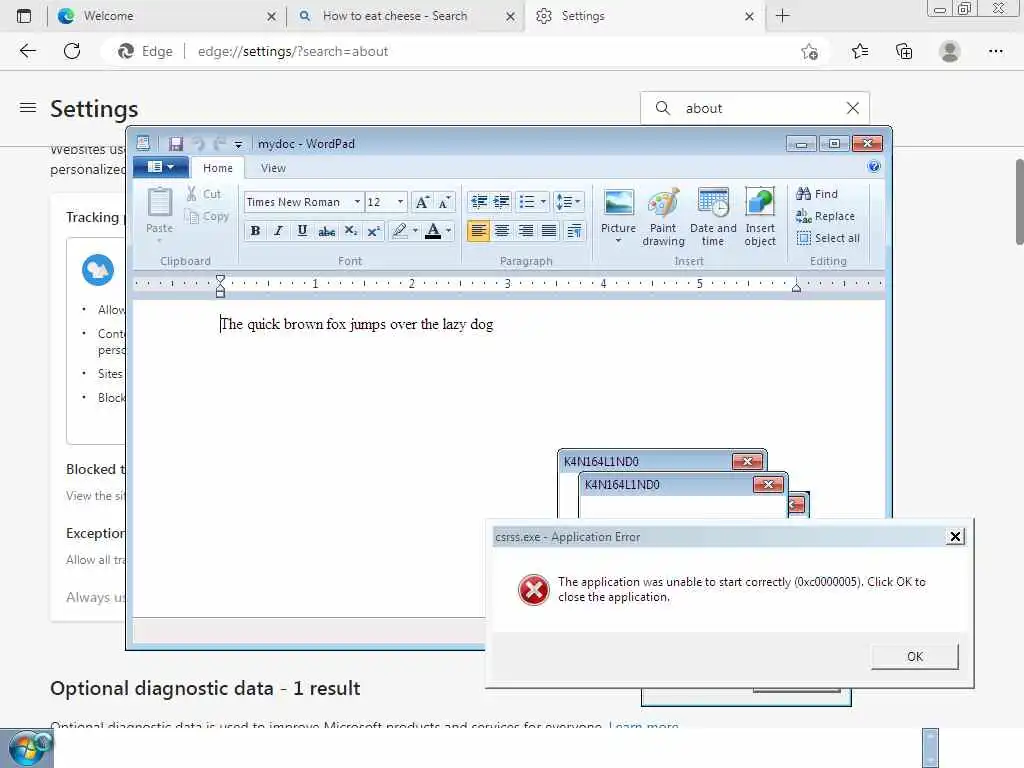This screenshot has height=768, width=1024.
Task: Open the font size 12 dropdown
Action: [x=400, y=202]
